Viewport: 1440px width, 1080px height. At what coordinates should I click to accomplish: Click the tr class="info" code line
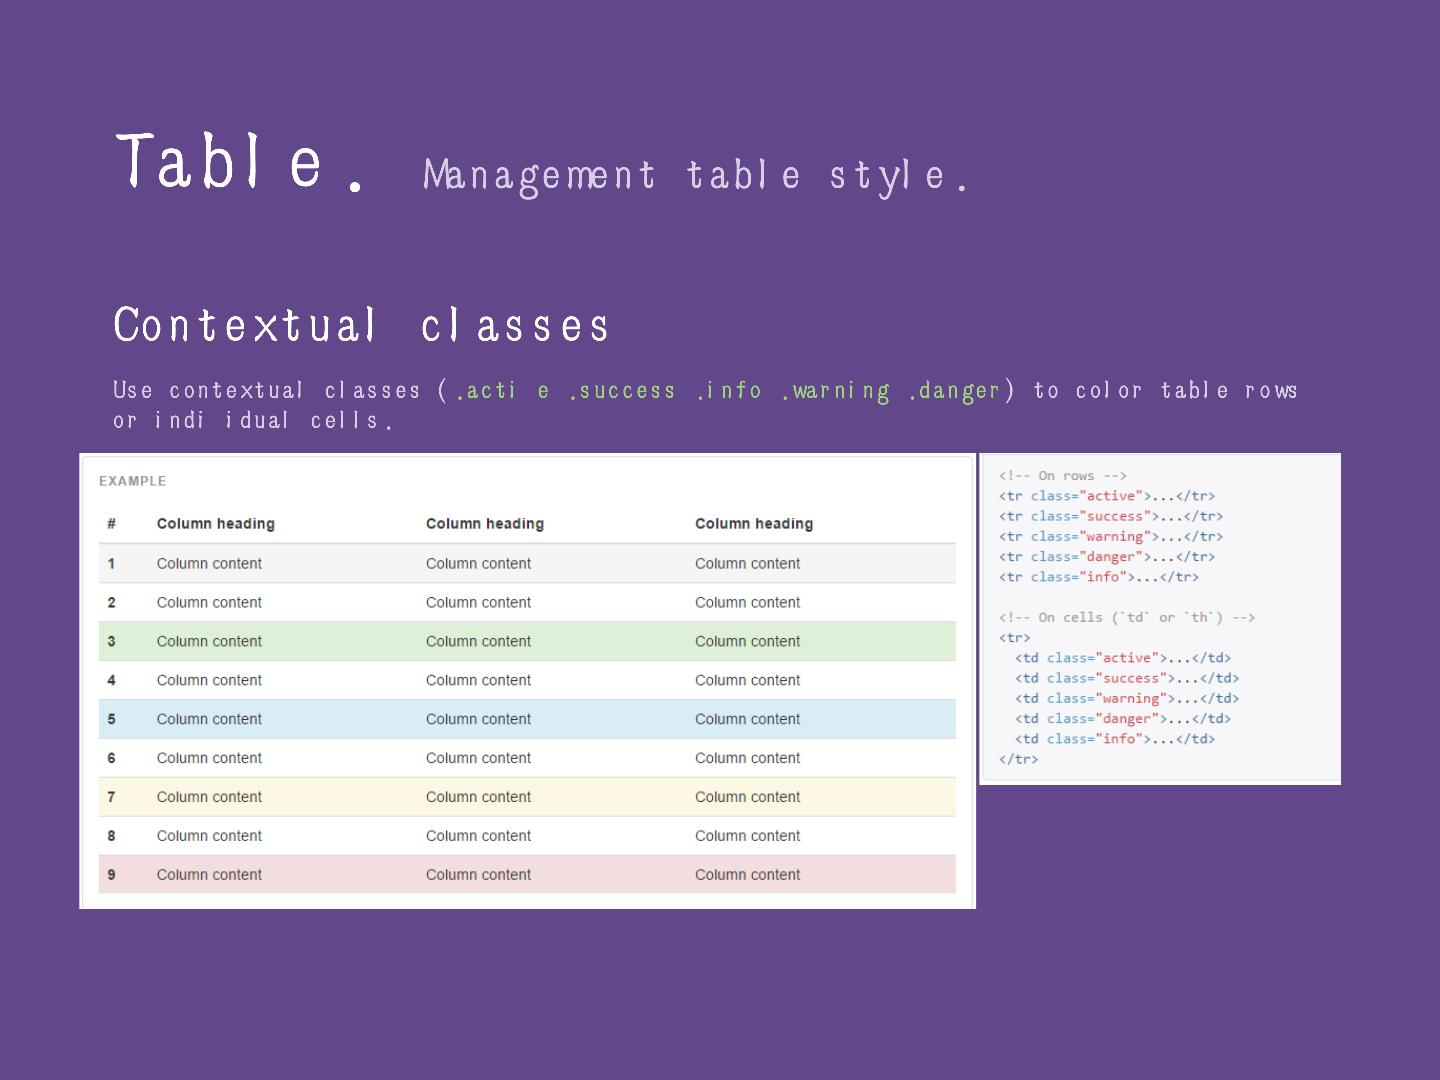[1098, 577]
